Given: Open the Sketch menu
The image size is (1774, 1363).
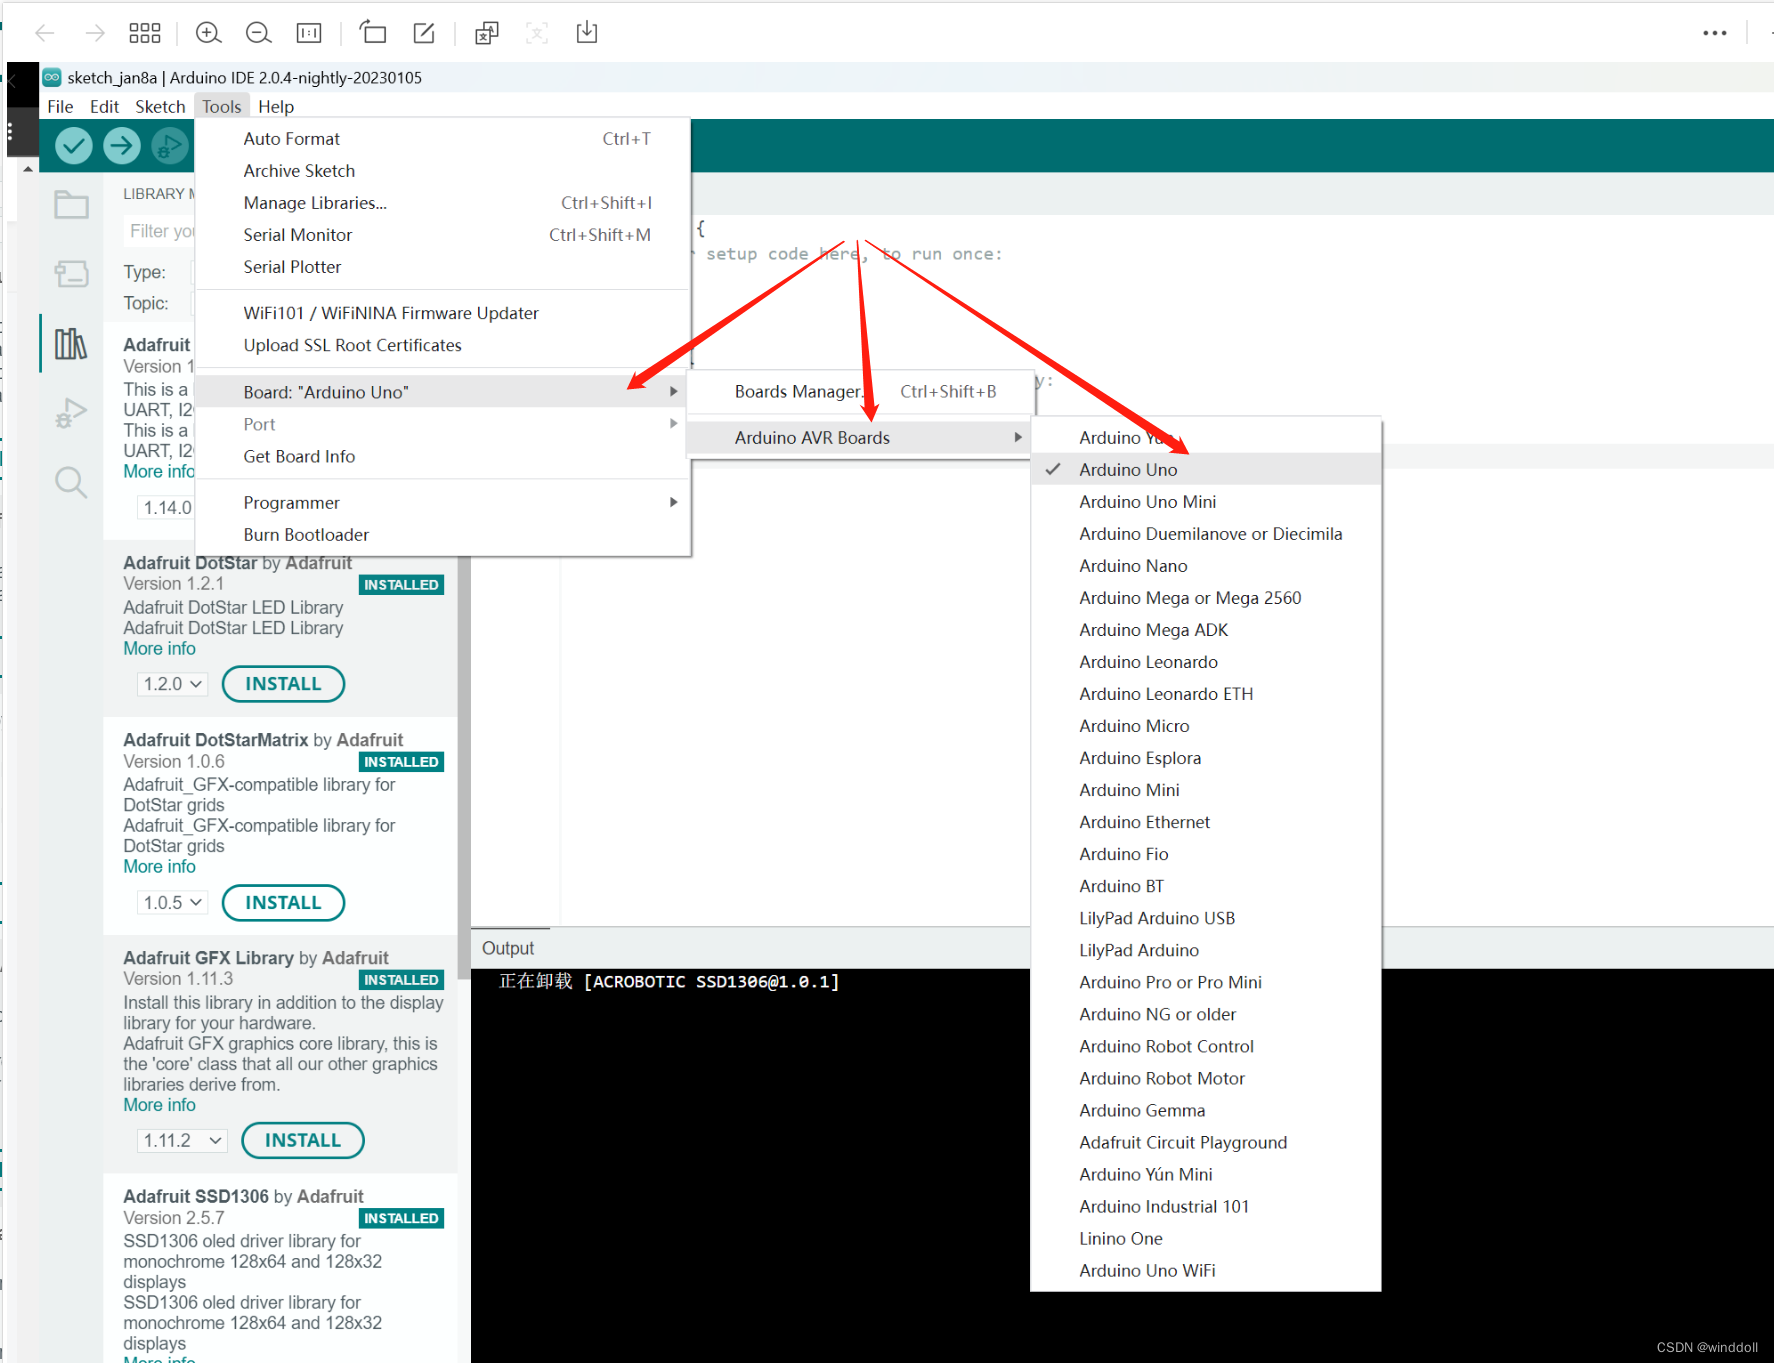Looking at the screenshot, I should (160, 106).
